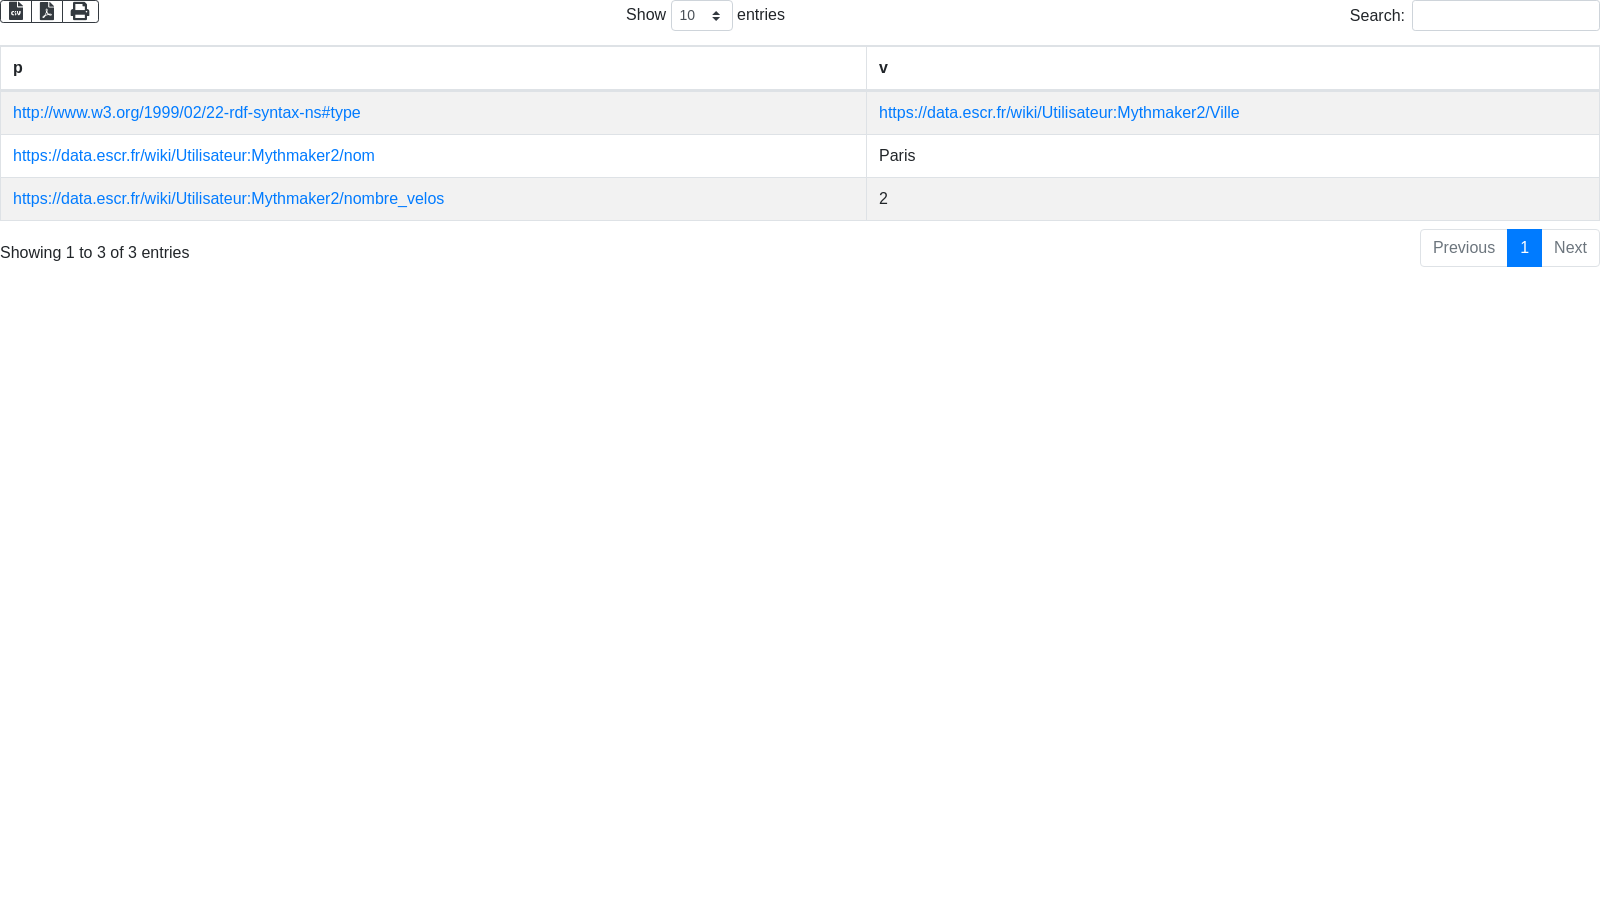Export the table as PDF
The image size is (1600, 900).
(47, 12)
